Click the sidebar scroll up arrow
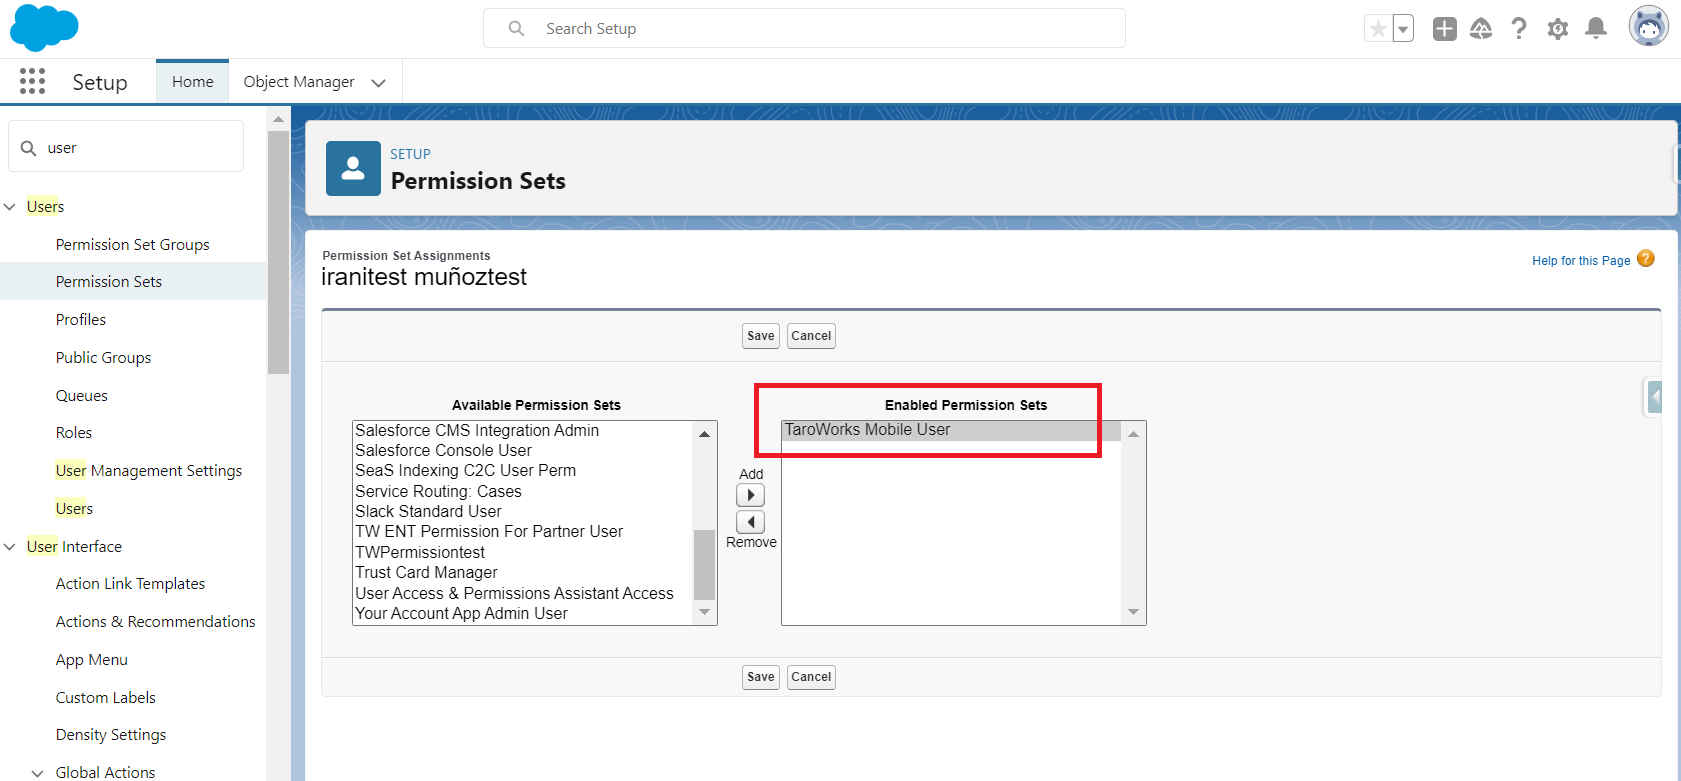This screenshot has height=781, width=1681. click(x=278, y=119)
